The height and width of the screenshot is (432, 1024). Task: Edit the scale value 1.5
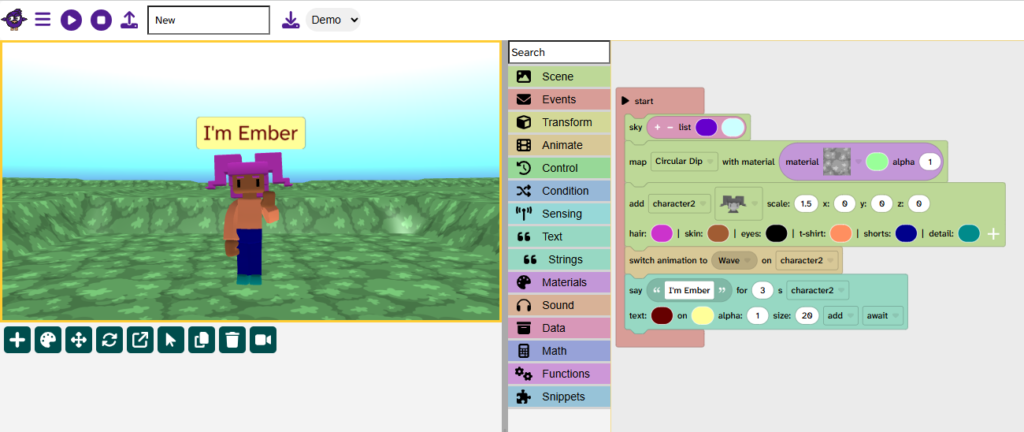click(807, 204)
